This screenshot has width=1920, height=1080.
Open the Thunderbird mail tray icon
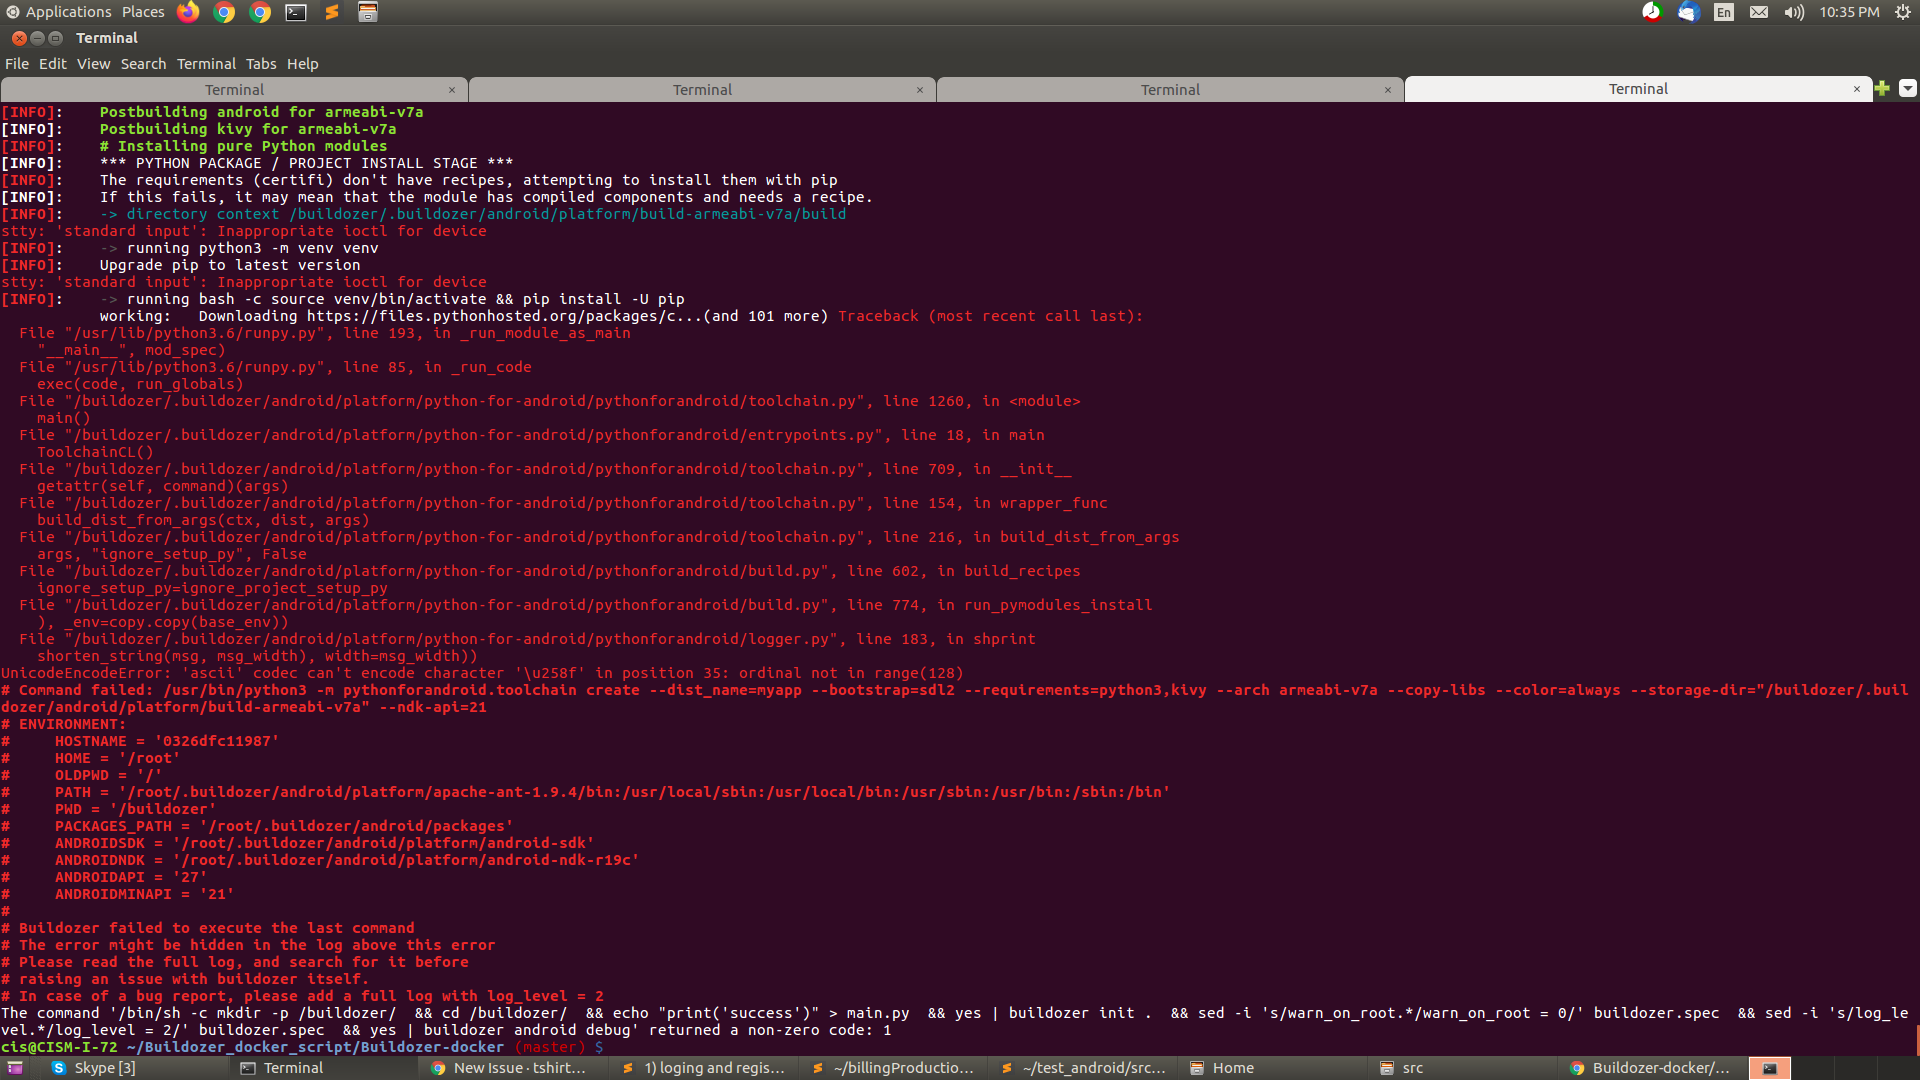1688,12
